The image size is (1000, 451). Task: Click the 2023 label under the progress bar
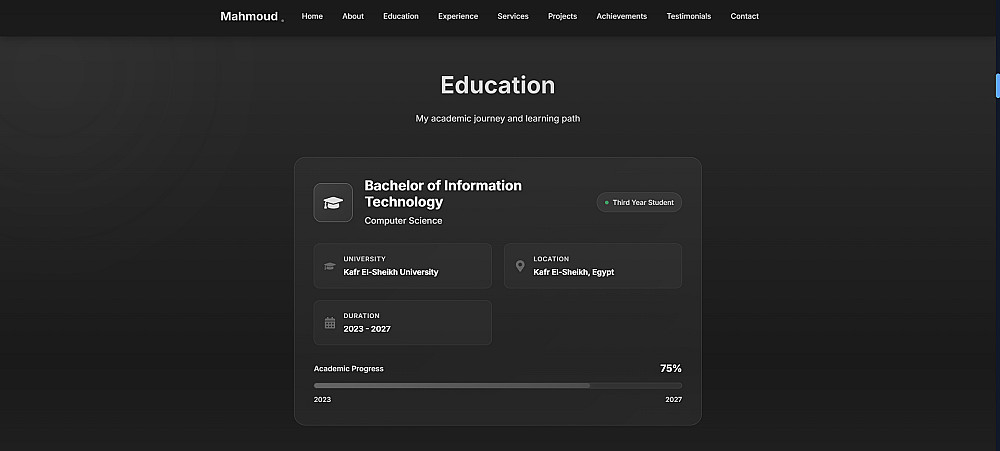pyautogui.click(x=322, y=400)
